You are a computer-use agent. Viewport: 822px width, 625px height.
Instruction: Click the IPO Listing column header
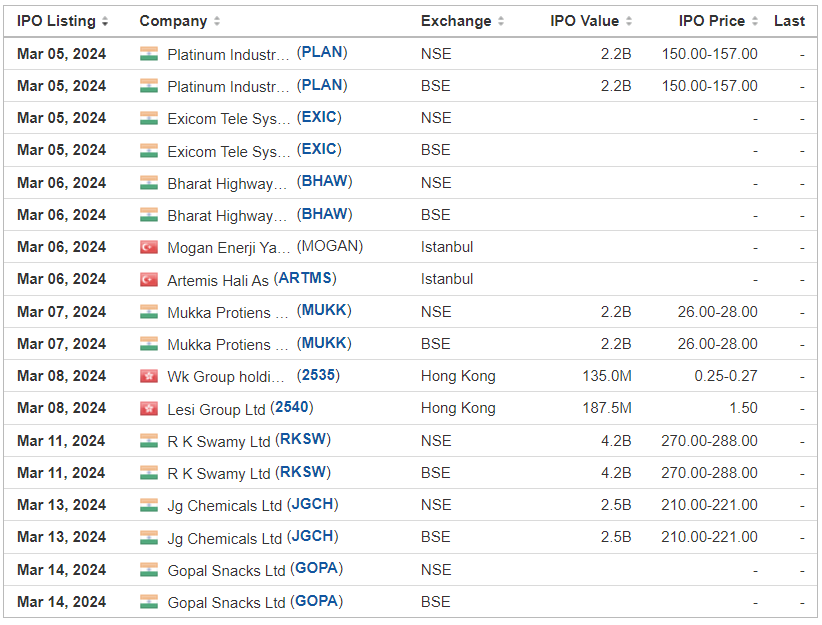pyautogui.click(x=56, y=21)
